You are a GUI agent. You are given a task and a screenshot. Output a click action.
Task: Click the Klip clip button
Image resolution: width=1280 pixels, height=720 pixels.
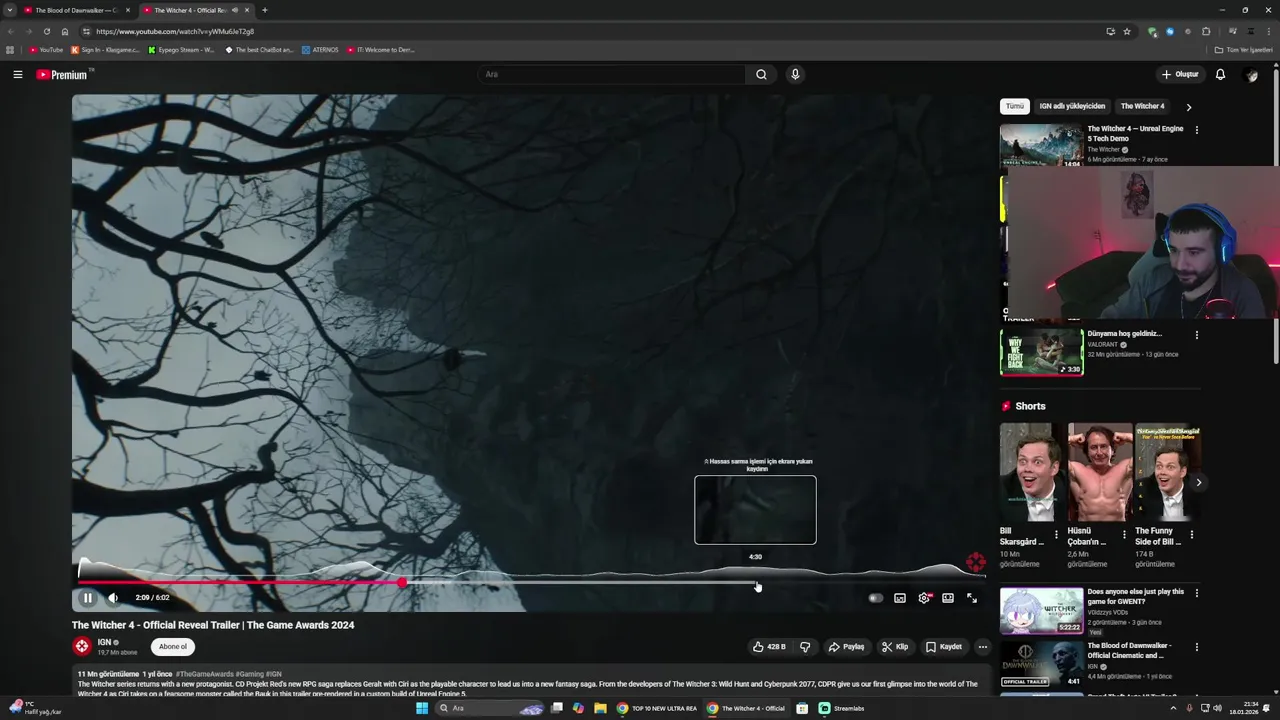coord(895,647)
